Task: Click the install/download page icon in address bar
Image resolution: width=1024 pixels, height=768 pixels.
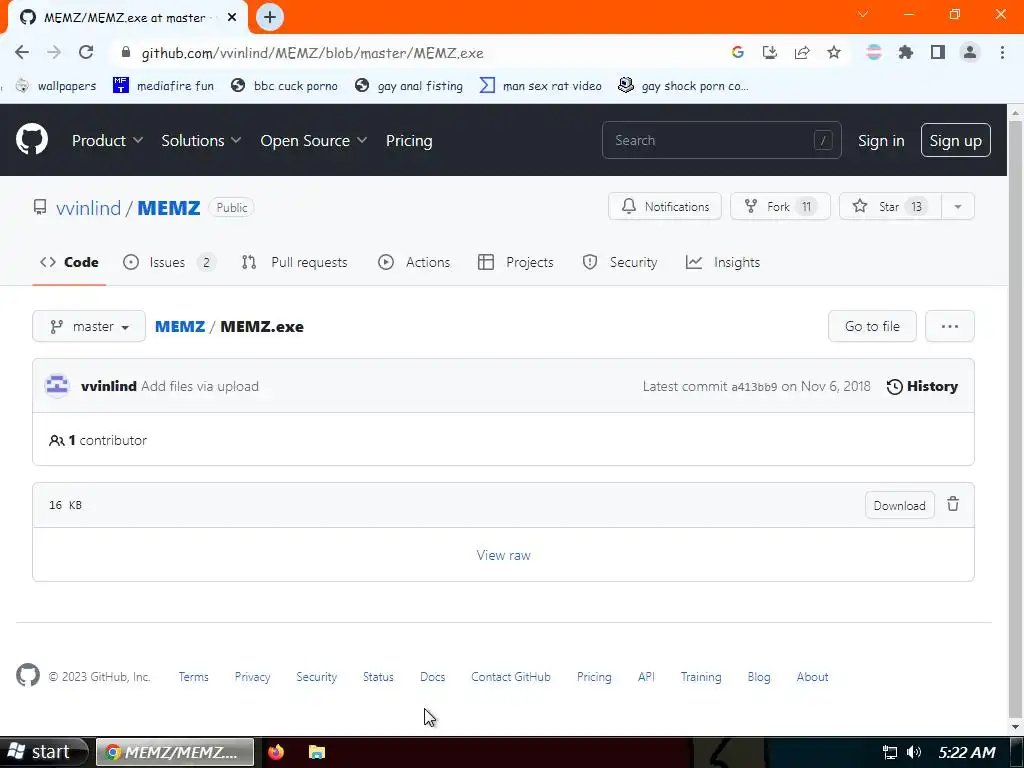Action: coord(770,53)
